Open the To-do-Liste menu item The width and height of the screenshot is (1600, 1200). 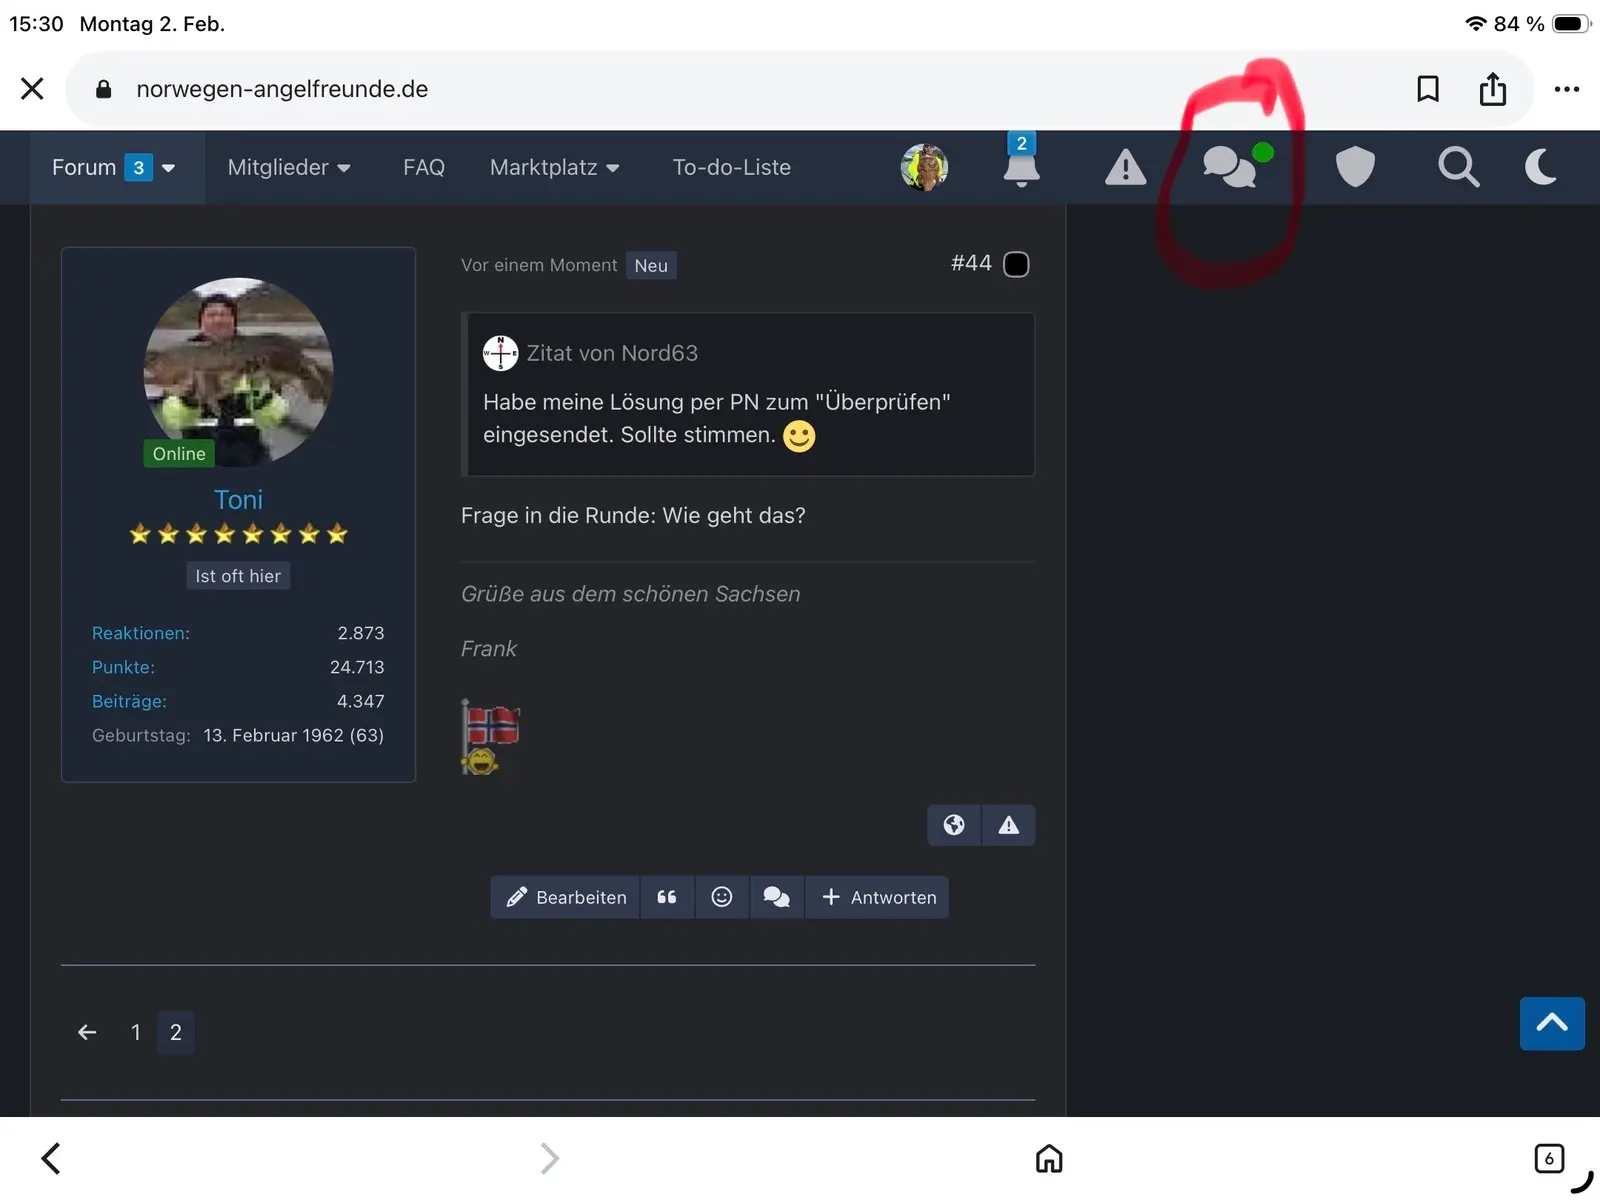point(731,167)
